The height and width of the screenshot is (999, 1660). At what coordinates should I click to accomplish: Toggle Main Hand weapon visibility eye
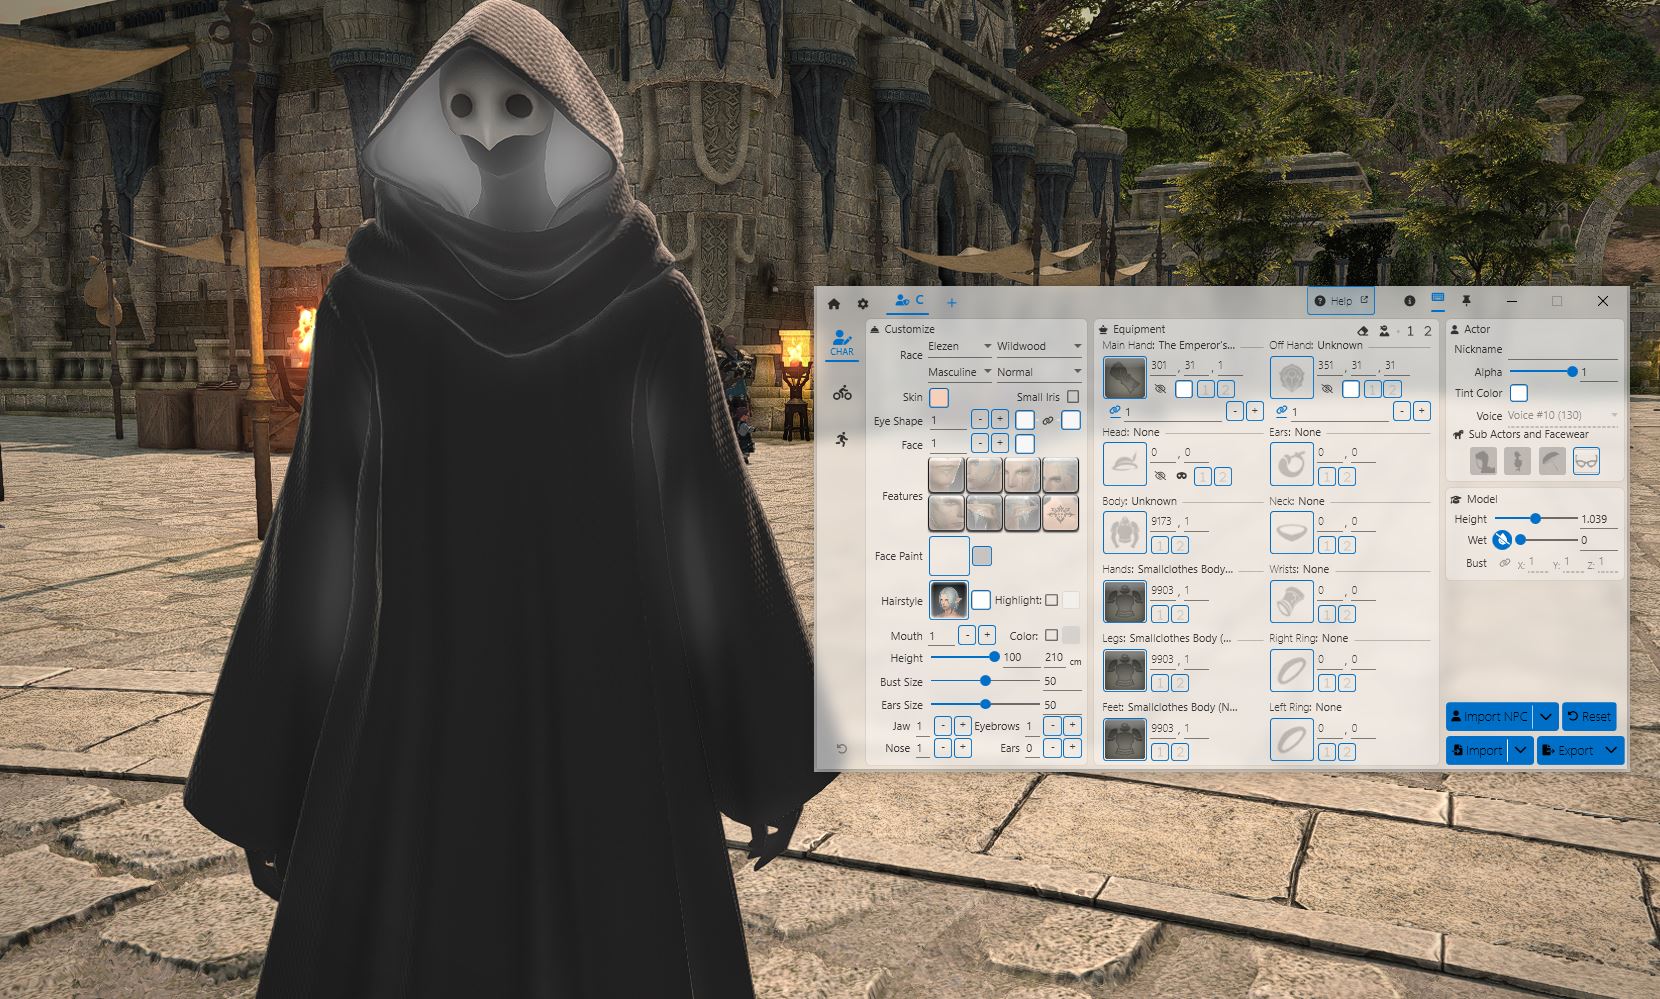[1160, 389]
